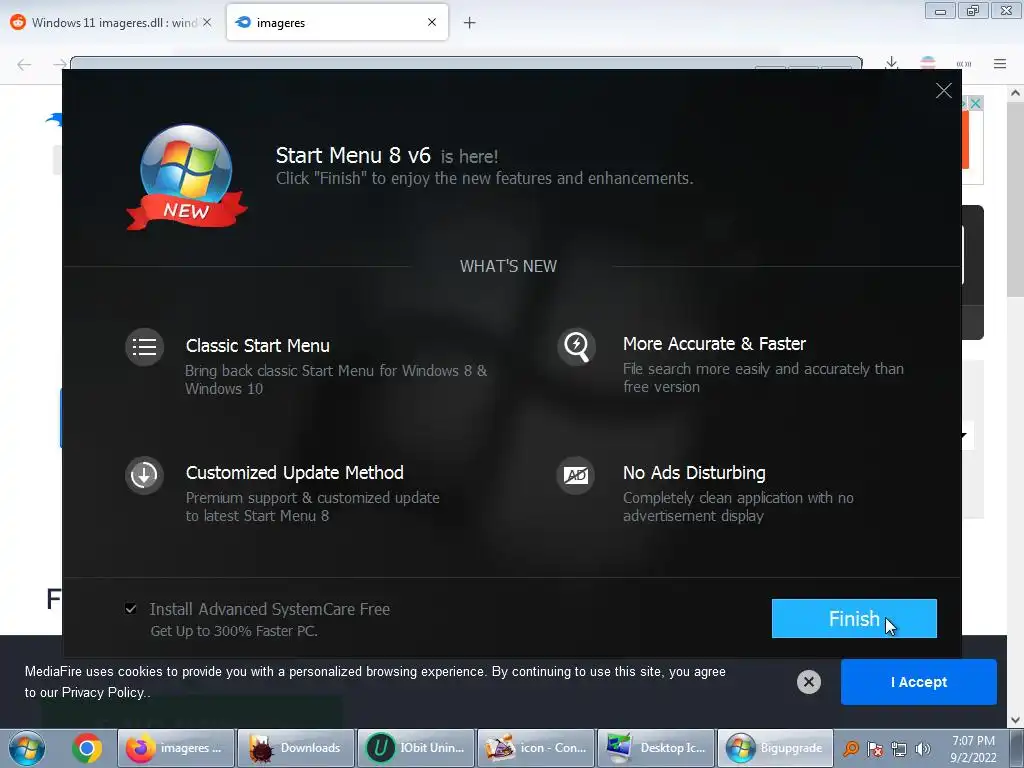Click the Finish button
This screenshot has height=768, width=1024.
click(854, 618)
